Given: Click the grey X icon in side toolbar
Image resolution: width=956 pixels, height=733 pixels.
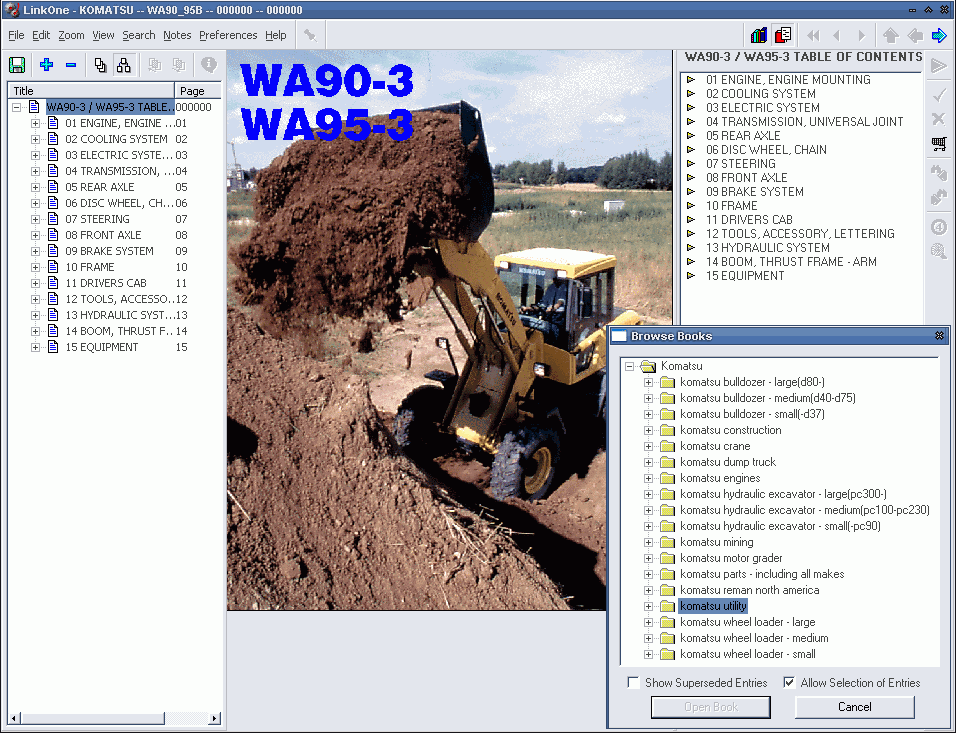Looking at the screenshot, I should pos(939,118).
